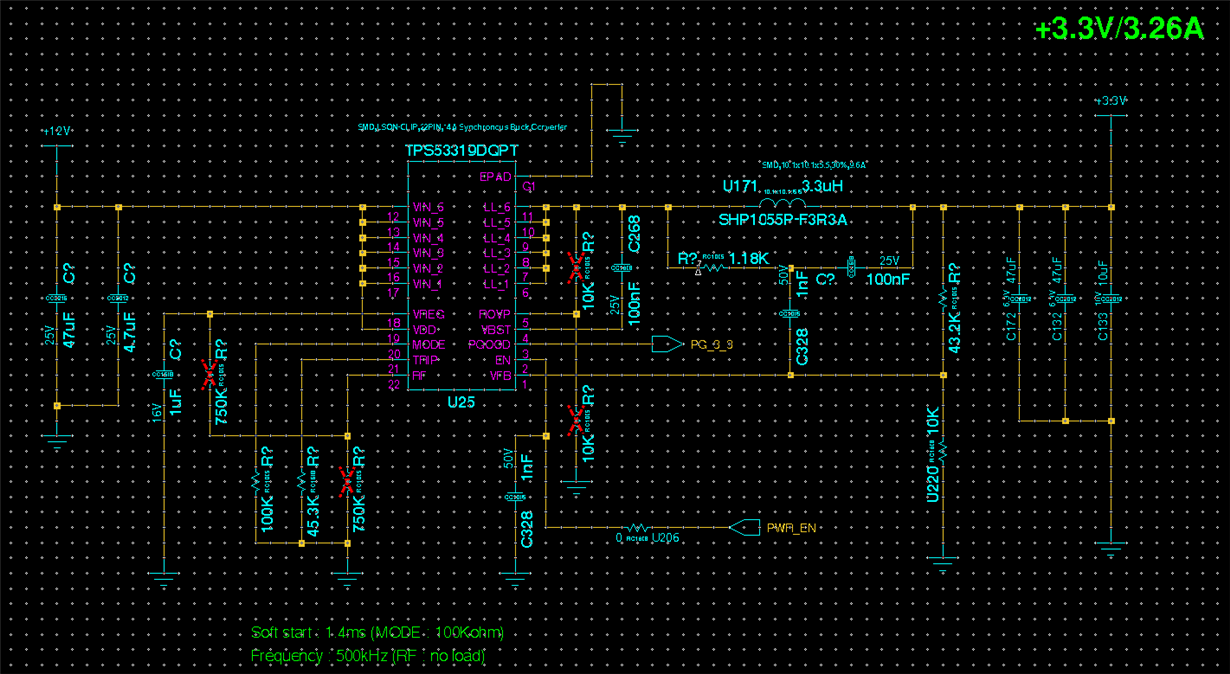Click the VIN_1 pin label

[428, 284]
